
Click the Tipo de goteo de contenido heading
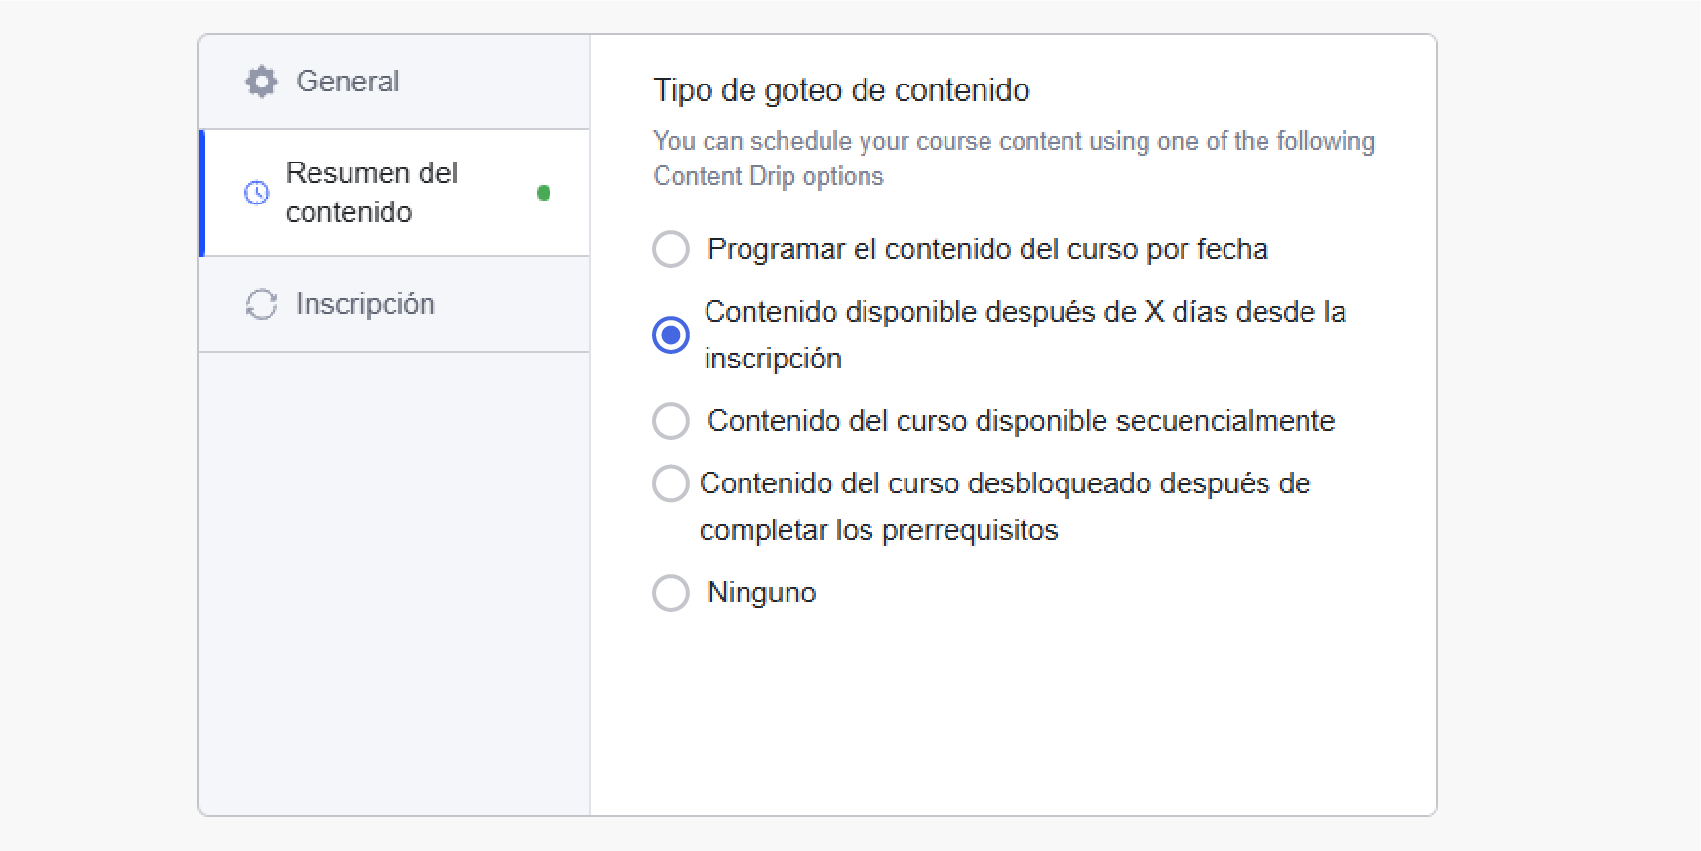tap(841, 90)
